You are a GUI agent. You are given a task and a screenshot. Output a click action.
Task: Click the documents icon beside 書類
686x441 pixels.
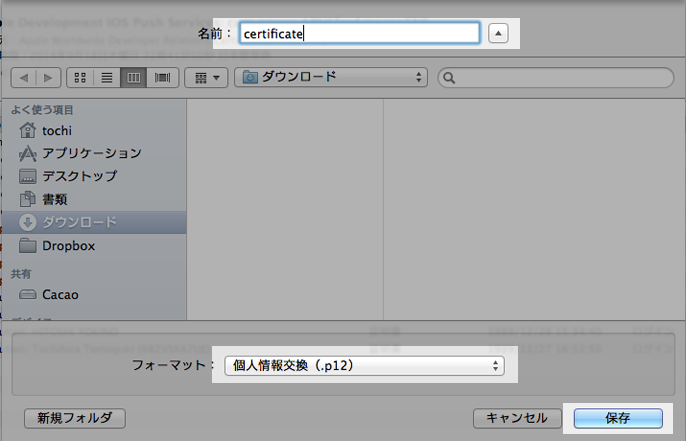[28, 199]
